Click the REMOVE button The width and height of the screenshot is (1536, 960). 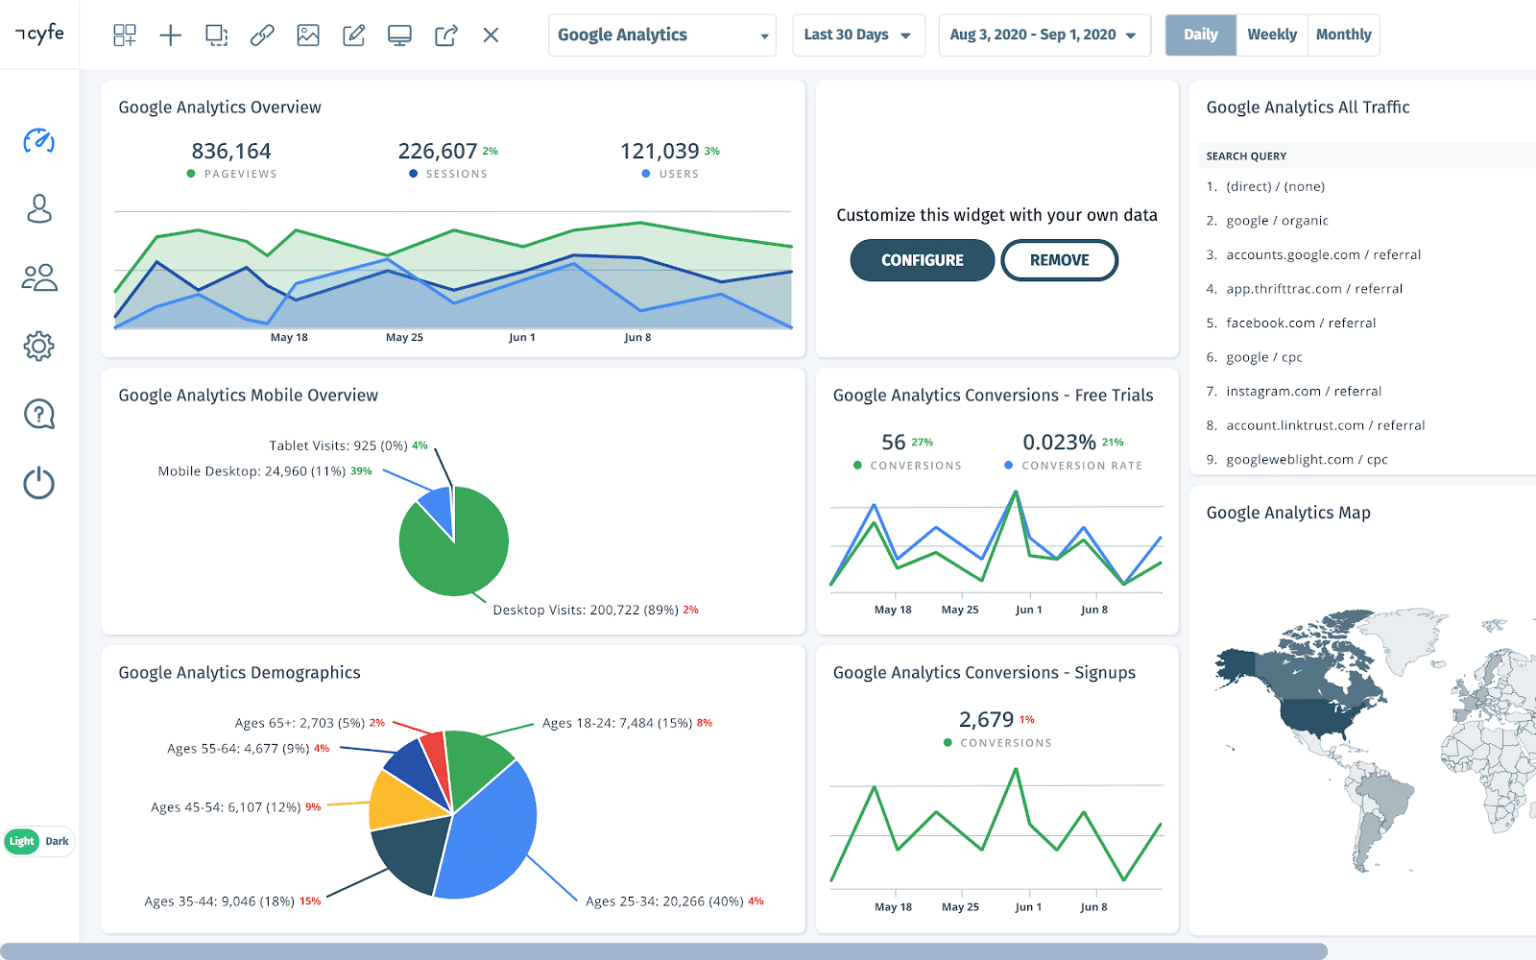[1059, 260]
